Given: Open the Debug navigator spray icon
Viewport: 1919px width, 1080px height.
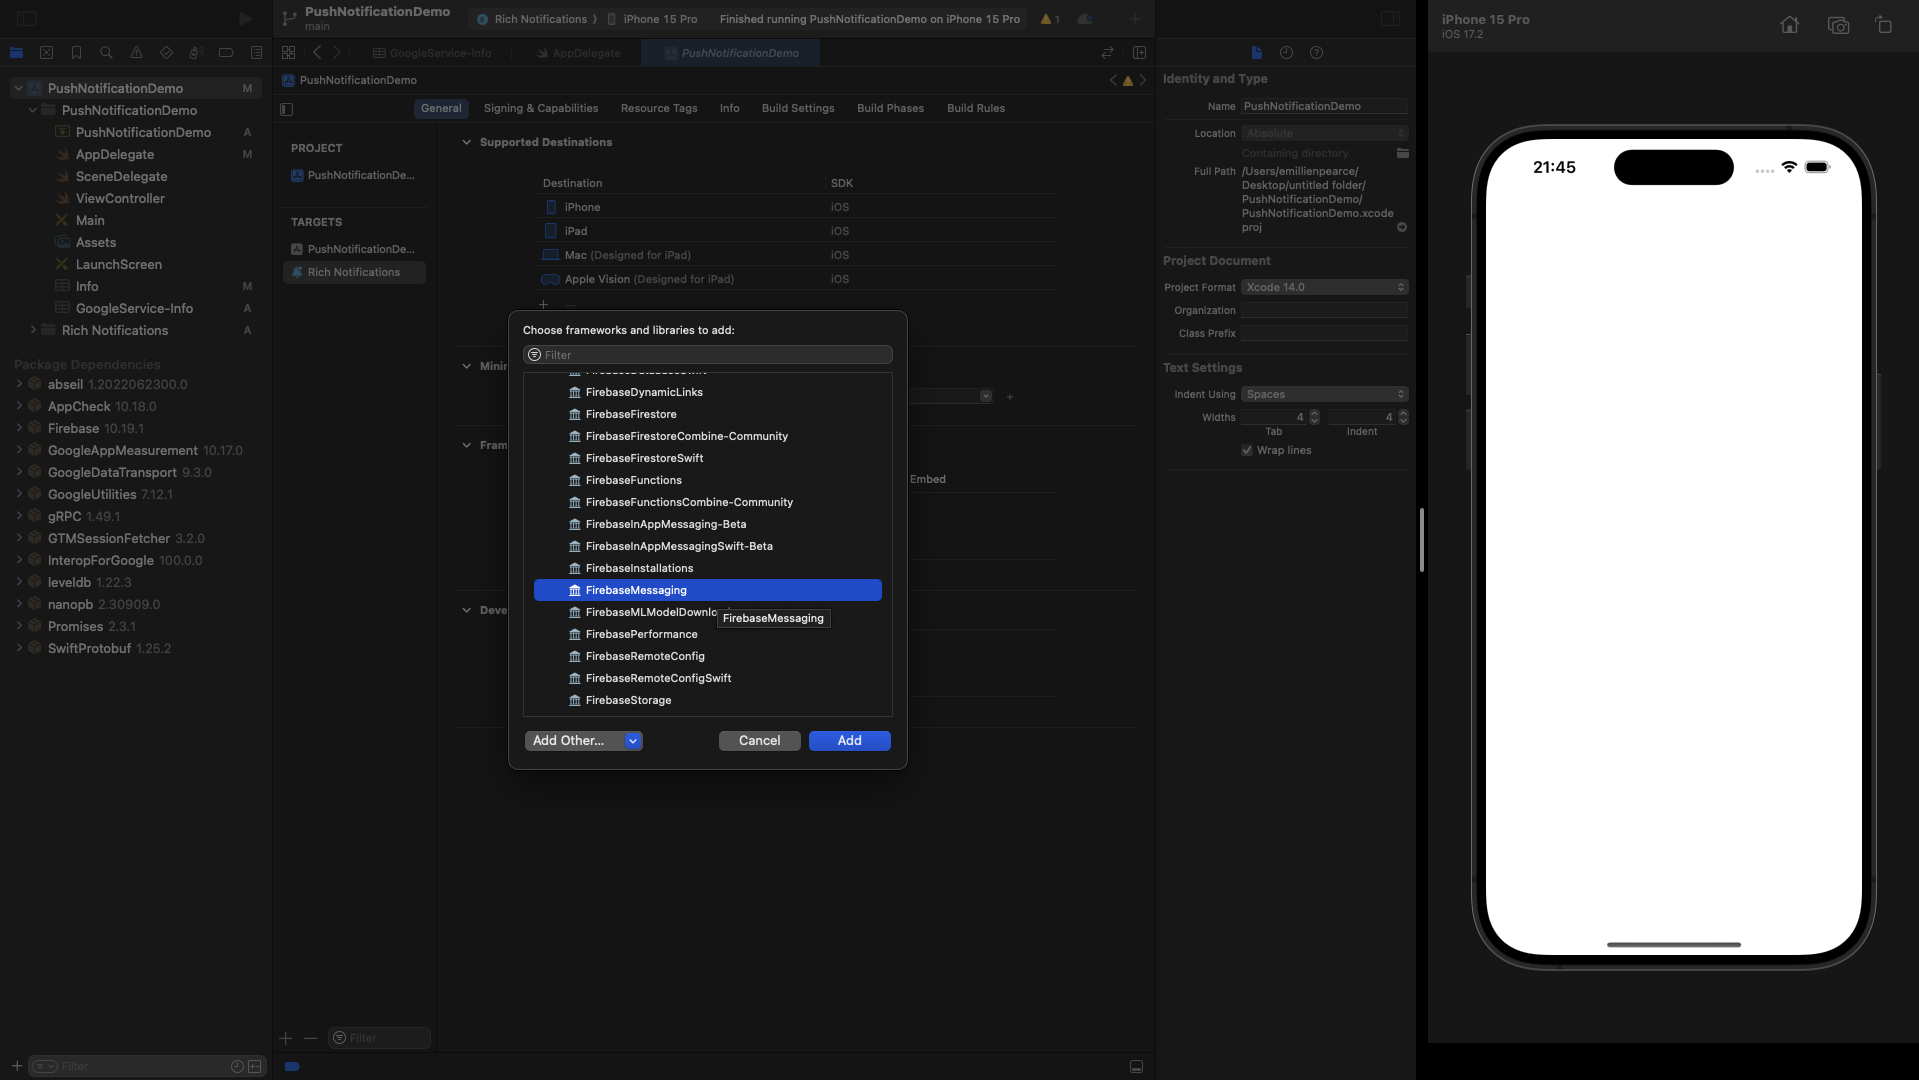Looking at the screenshot, I should [x=196, y=53].
